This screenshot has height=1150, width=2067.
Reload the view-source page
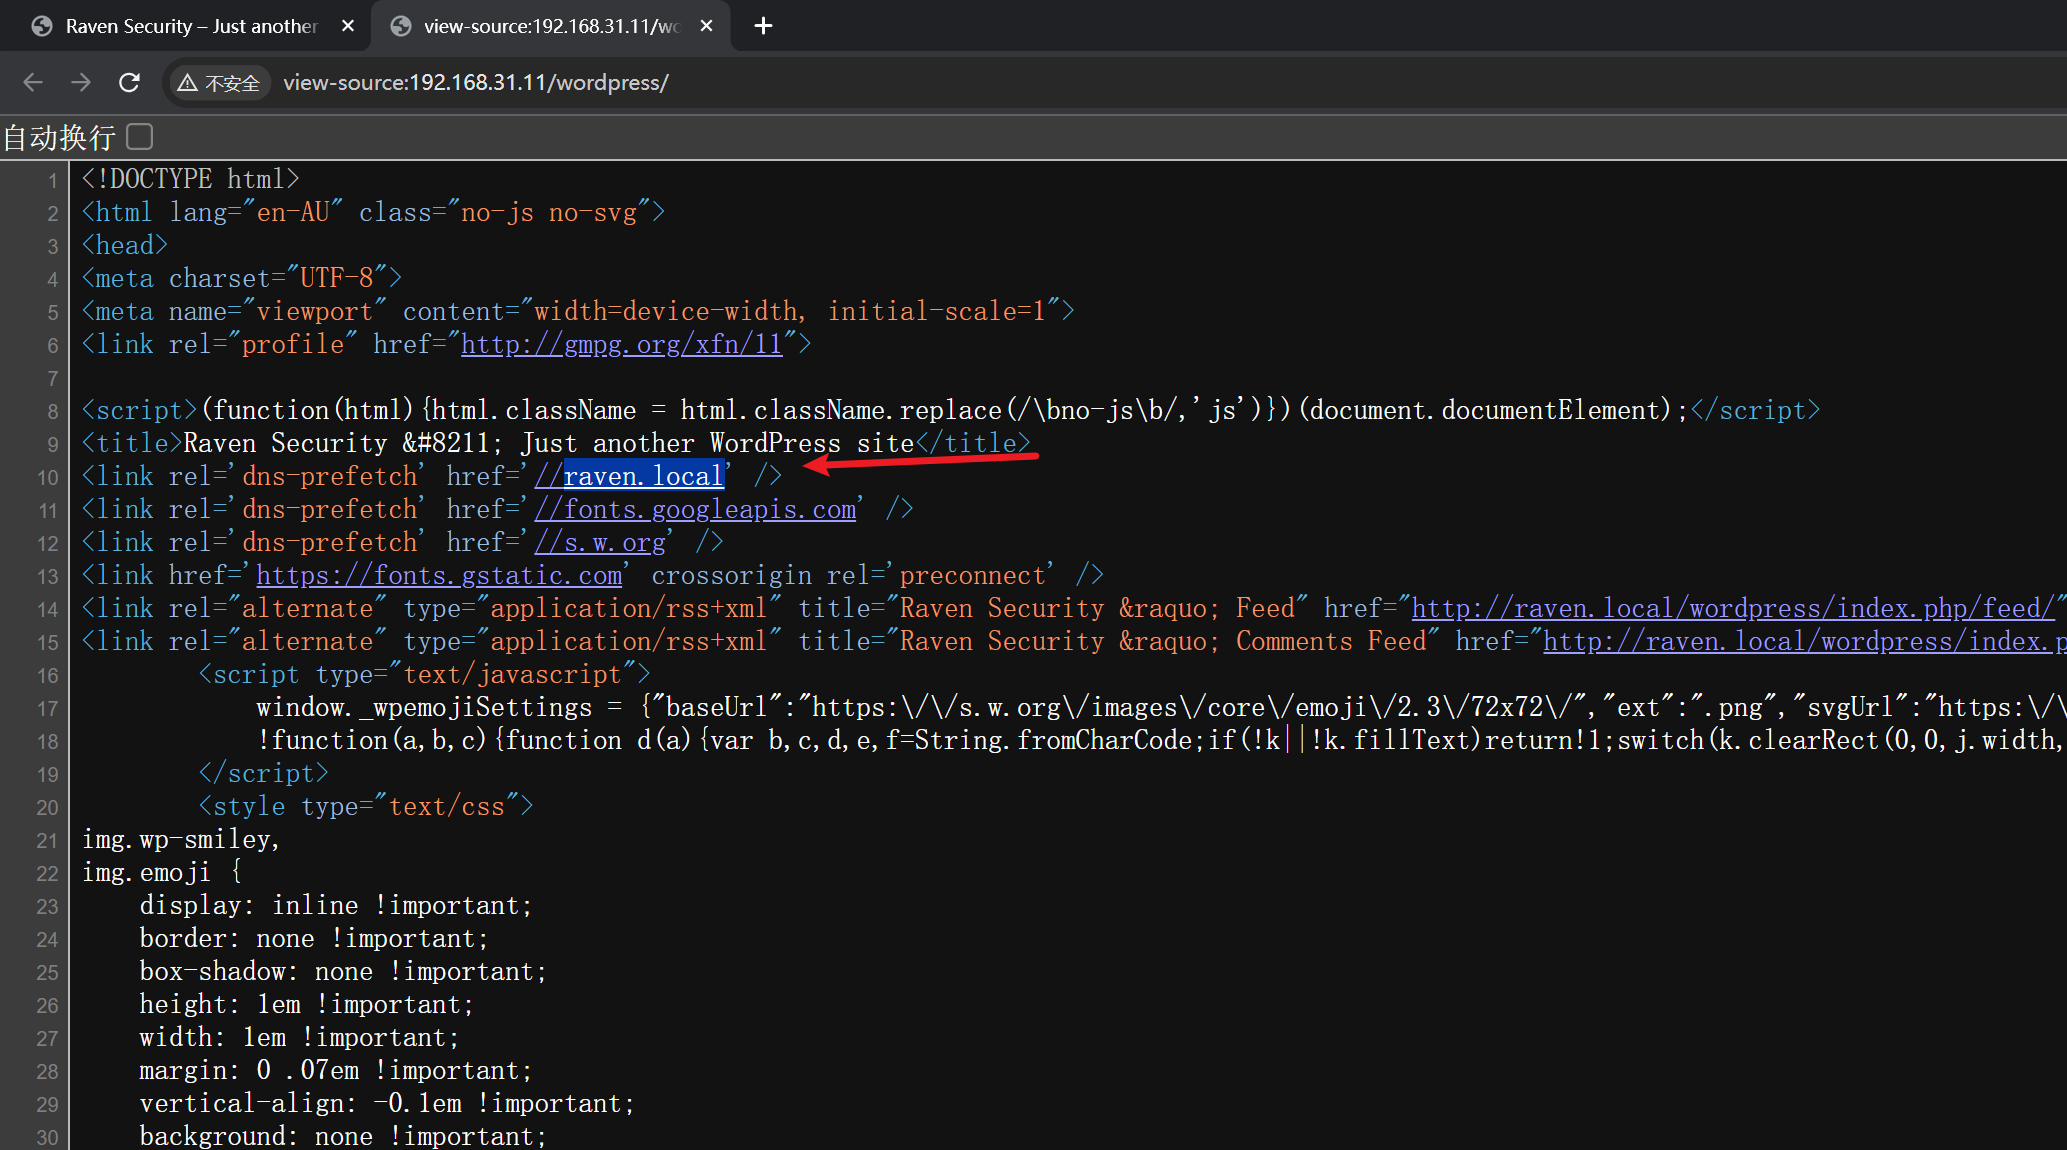tap(129, 82)
